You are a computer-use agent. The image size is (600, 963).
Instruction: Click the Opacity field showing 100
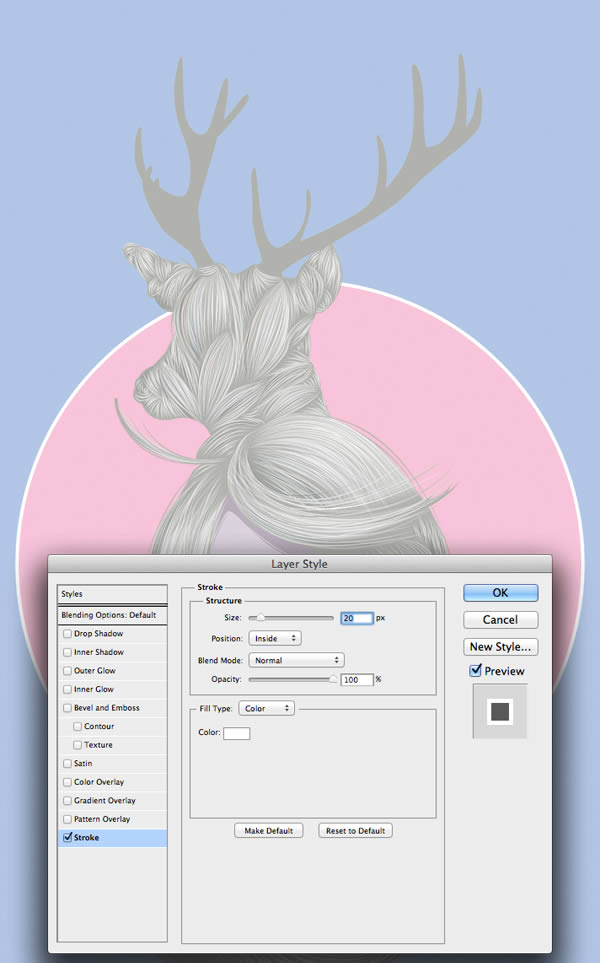357,680
